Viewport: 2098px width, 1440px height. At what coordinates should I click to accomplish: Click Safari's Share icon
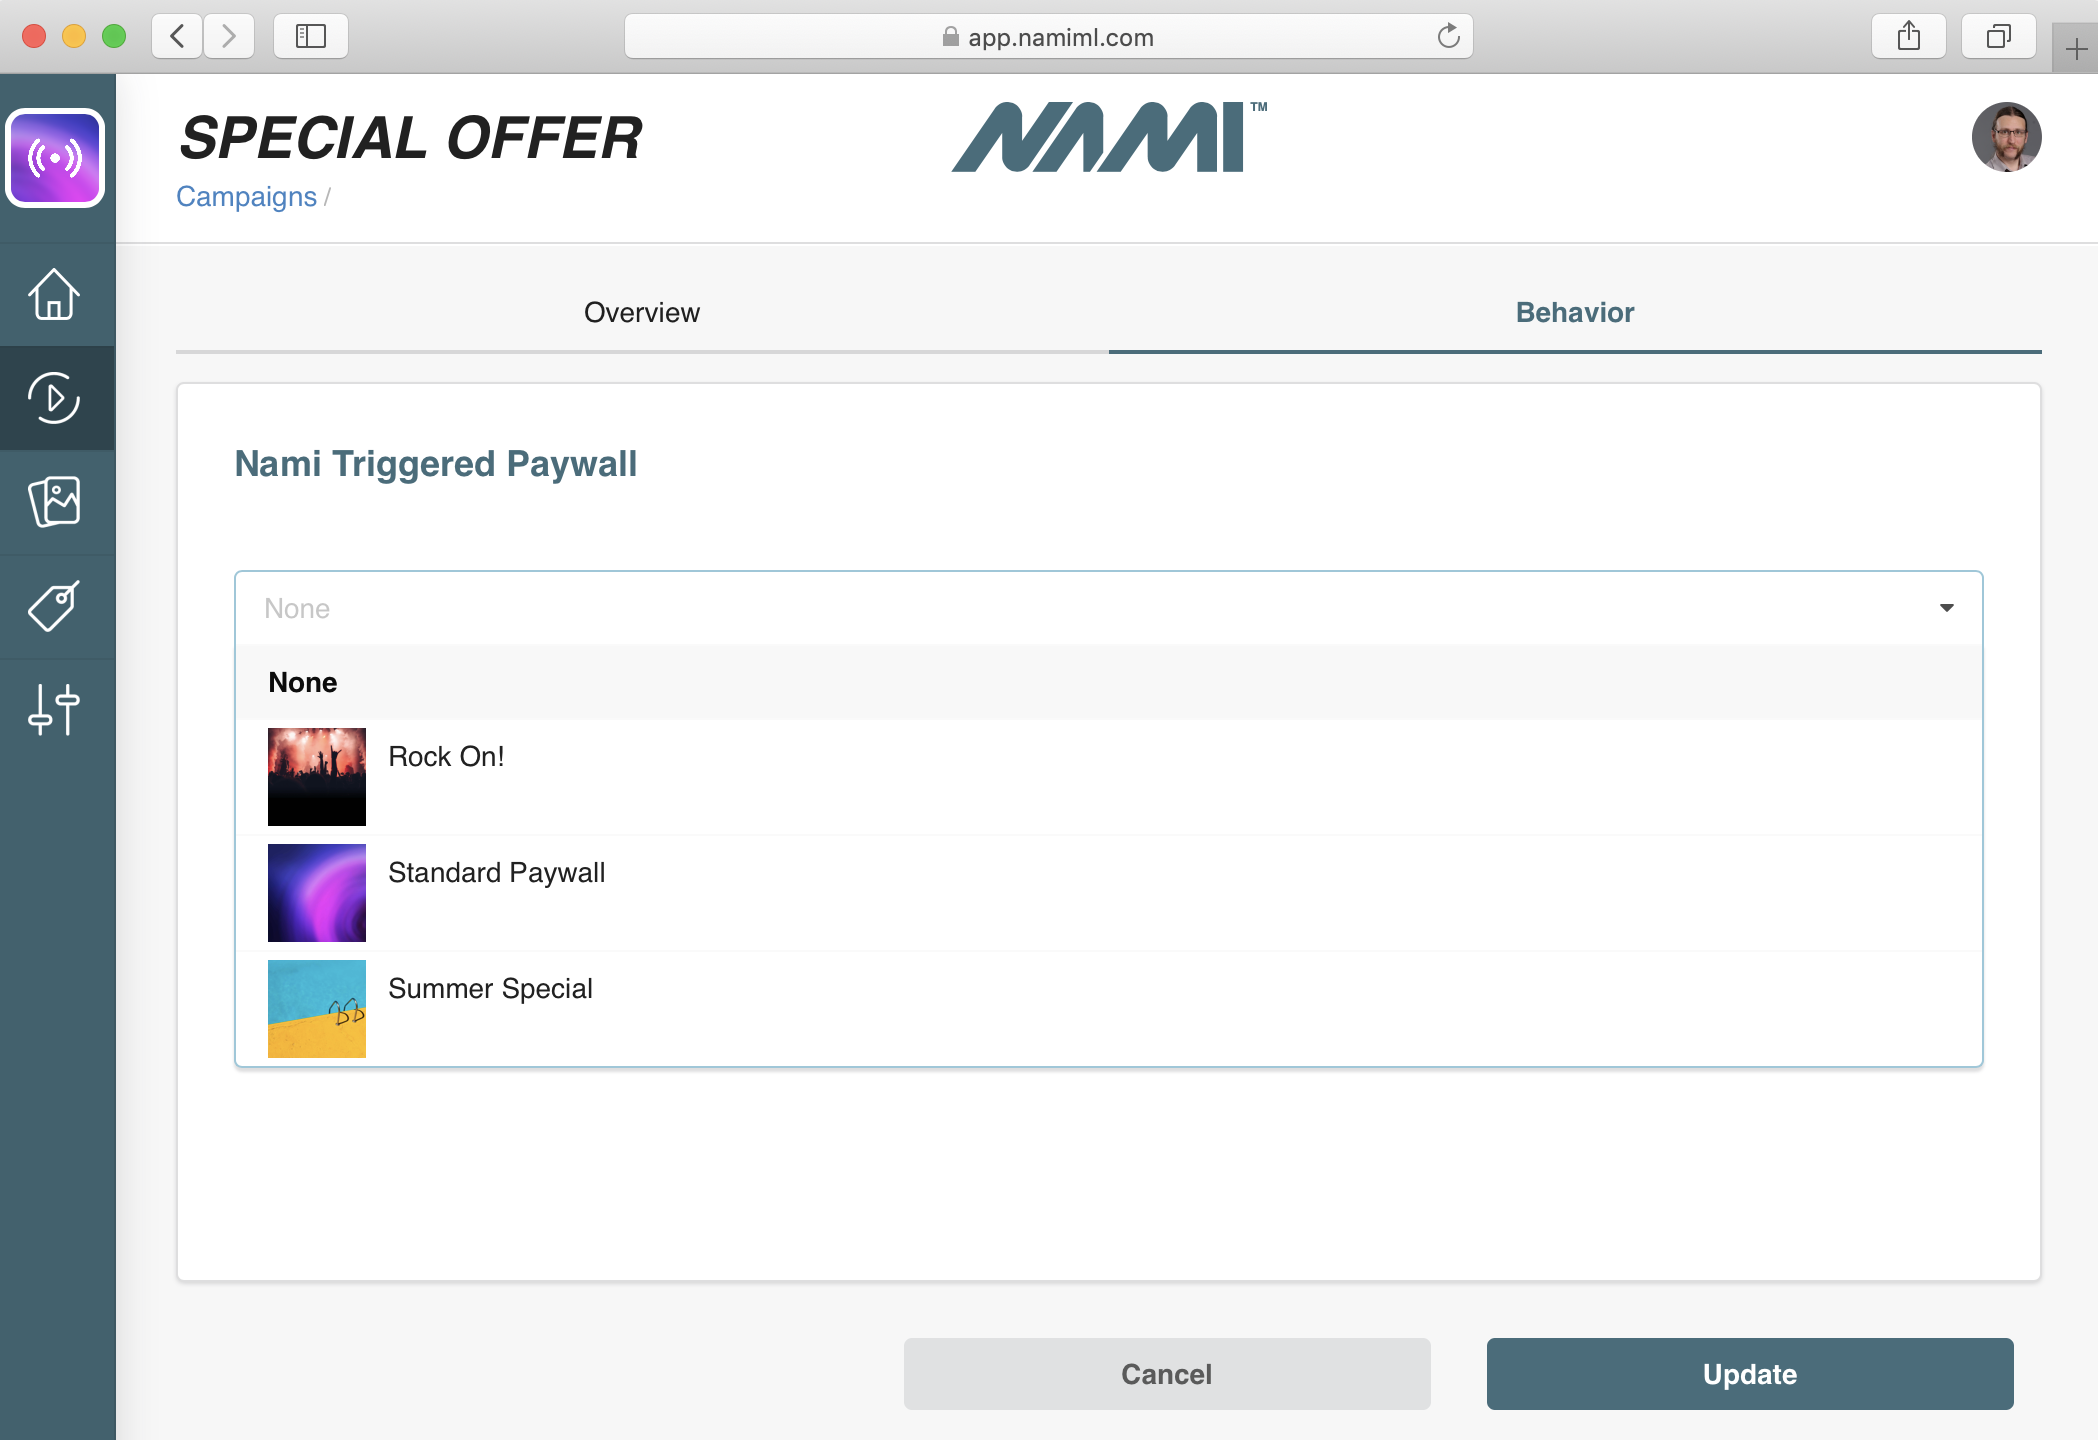[x=1908, y=37]
